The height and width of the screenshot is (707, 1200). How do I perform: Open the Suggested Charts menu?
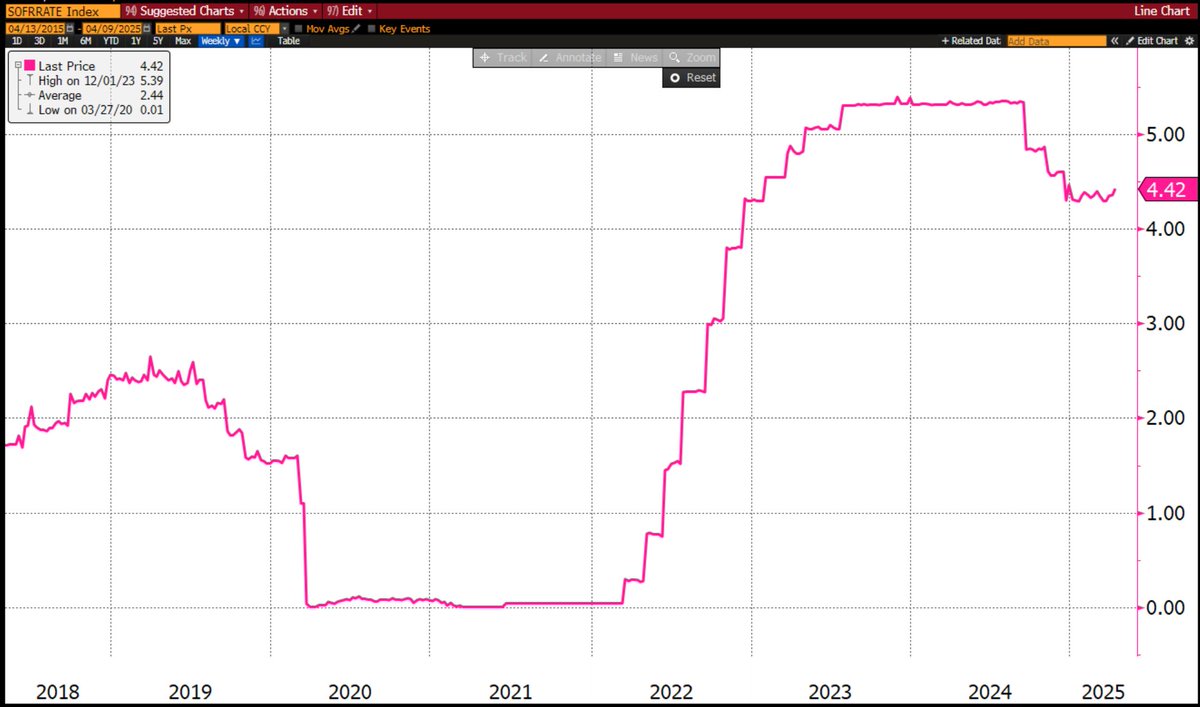point(184,11)
